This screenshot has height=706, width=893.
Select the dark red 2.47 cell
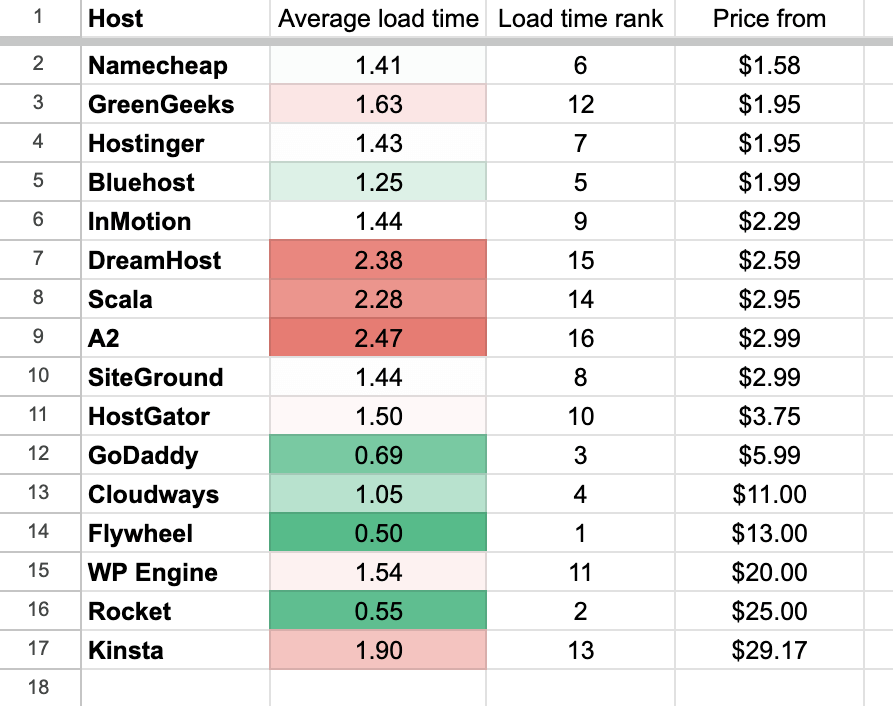point(378,339)
